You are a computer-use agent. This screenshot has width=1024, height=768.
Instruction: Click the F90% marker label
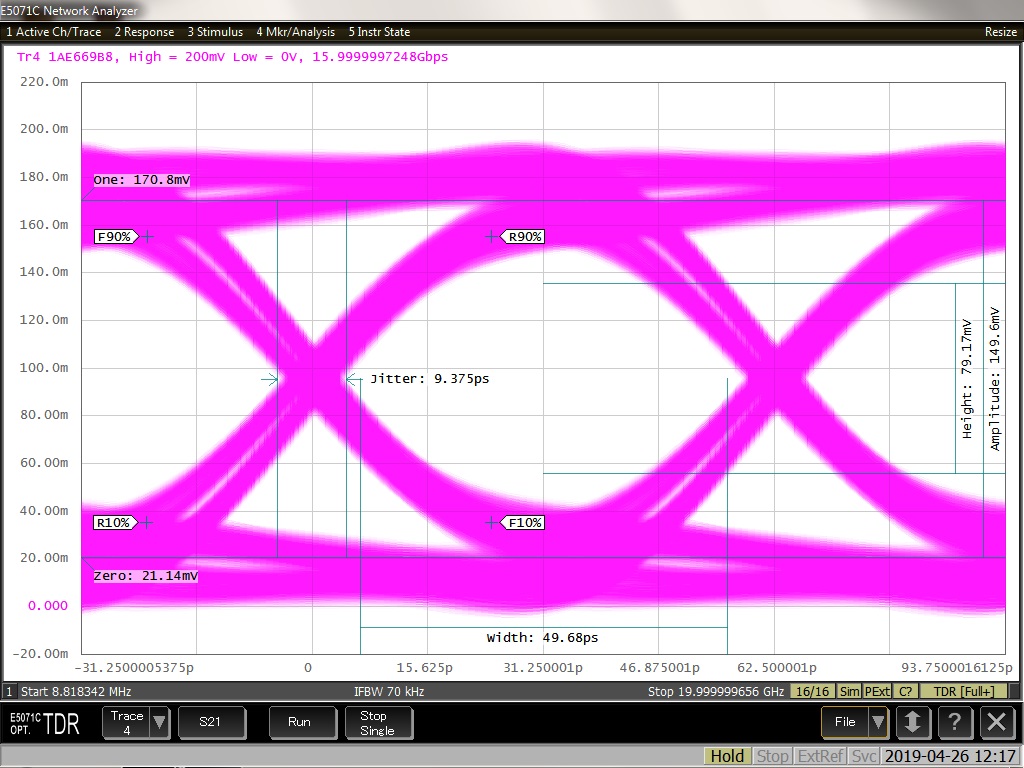[x=113, y=237]
